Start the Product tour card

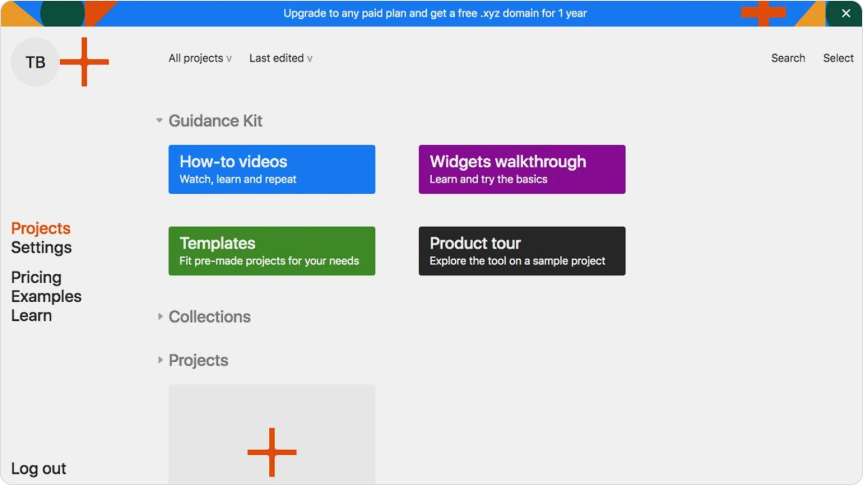pos(522,251)
